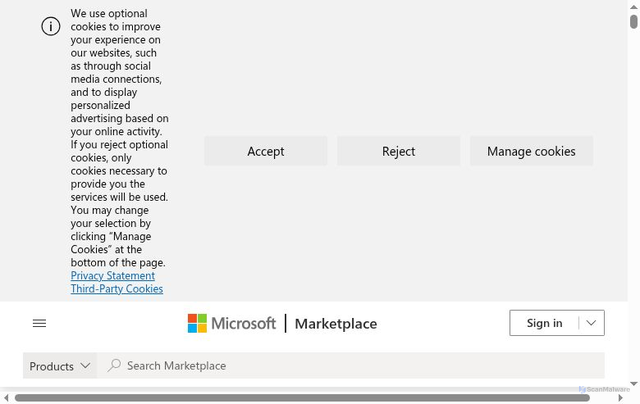Image resolution: width=640 pixels, height=404 pixels.
Task: Click the scroll up arrow
Action: [633, 7]
